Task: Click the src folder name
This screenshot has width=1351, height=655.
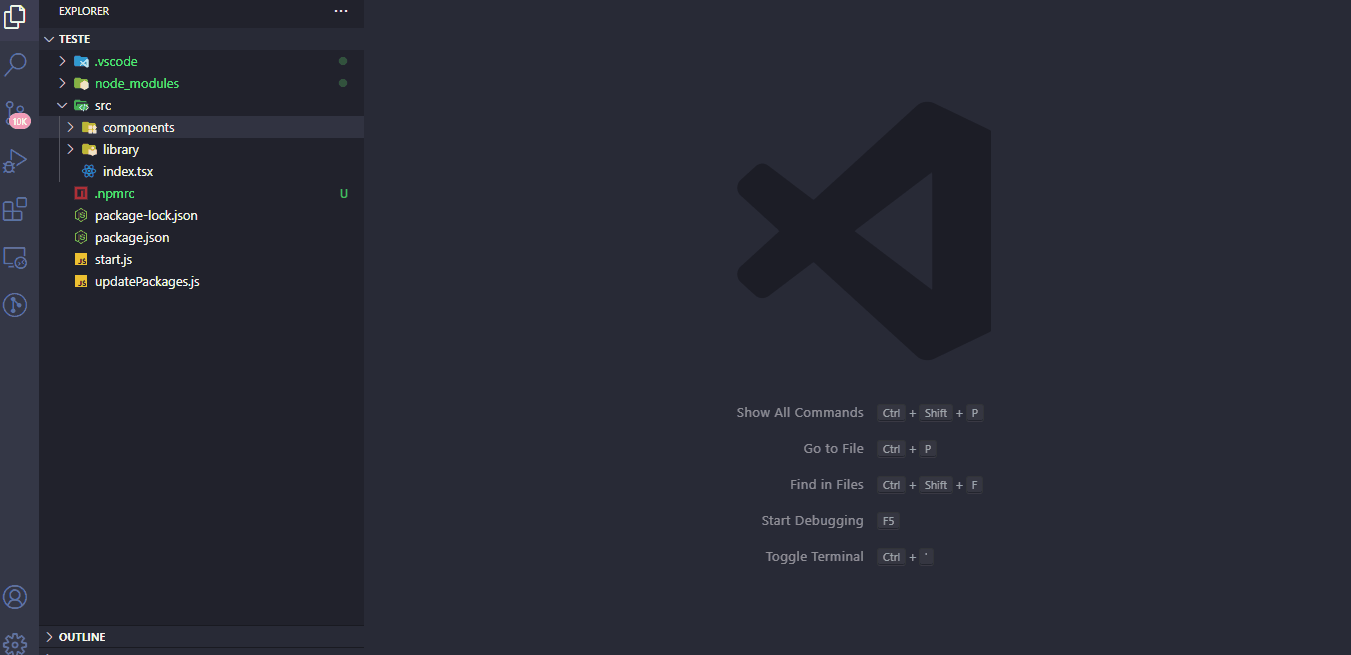Action: tap(103, 105)
